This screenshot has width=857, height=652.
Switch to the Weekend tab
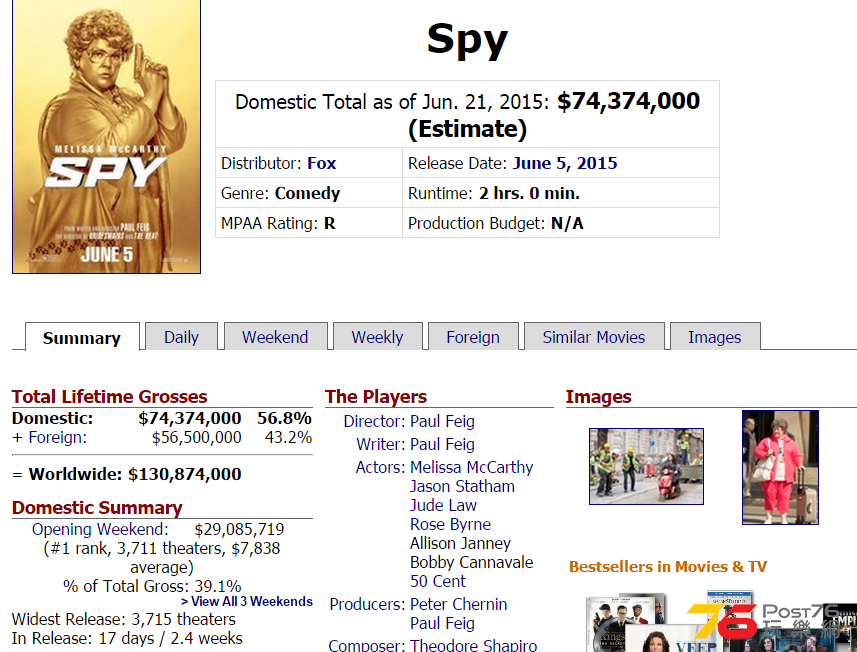[x=275, y=337]
